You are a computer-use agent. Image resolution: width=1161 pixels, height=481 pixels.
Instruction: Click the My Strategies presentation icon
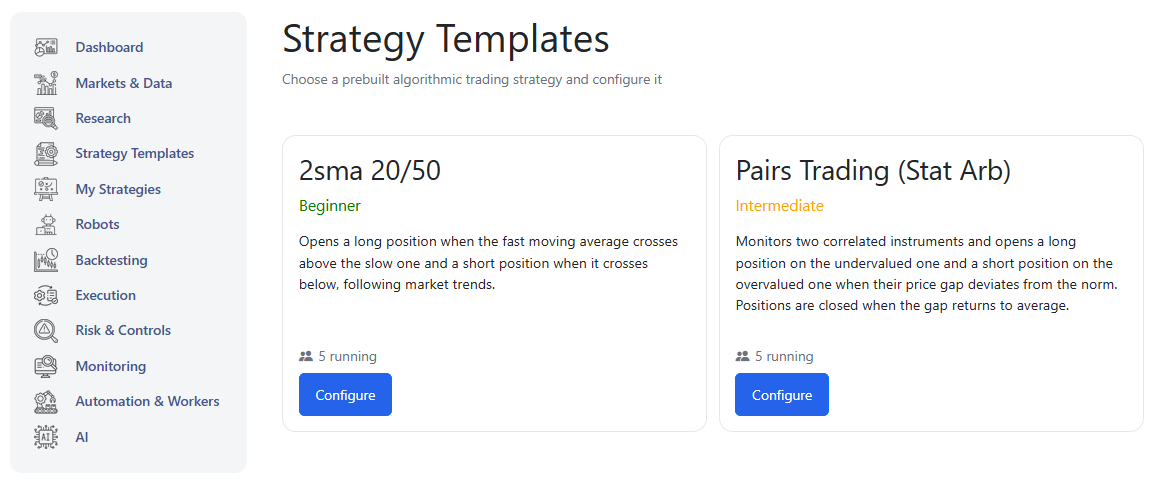pos(46,189)
